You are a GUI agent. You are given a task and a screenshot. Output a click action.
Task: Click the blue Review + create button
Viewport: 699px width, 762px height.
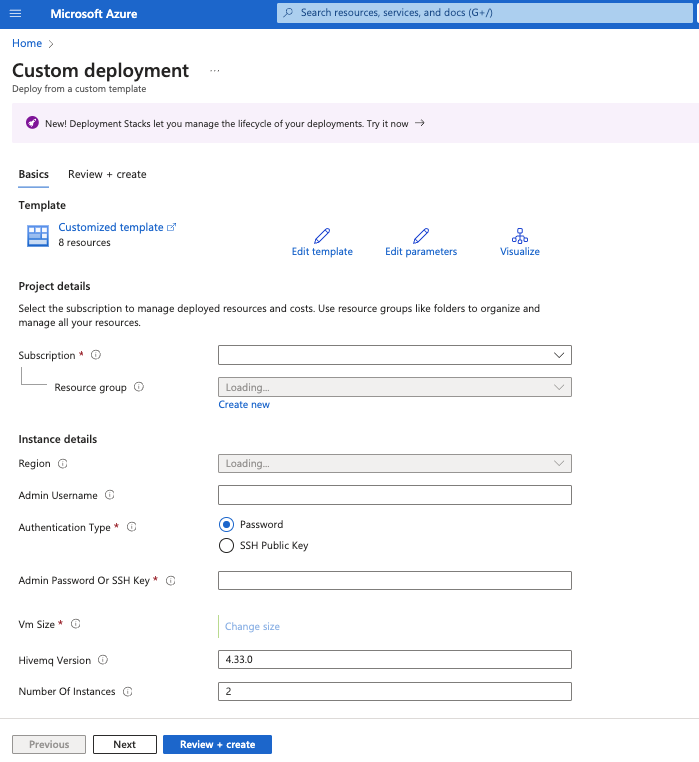(217, 745)
